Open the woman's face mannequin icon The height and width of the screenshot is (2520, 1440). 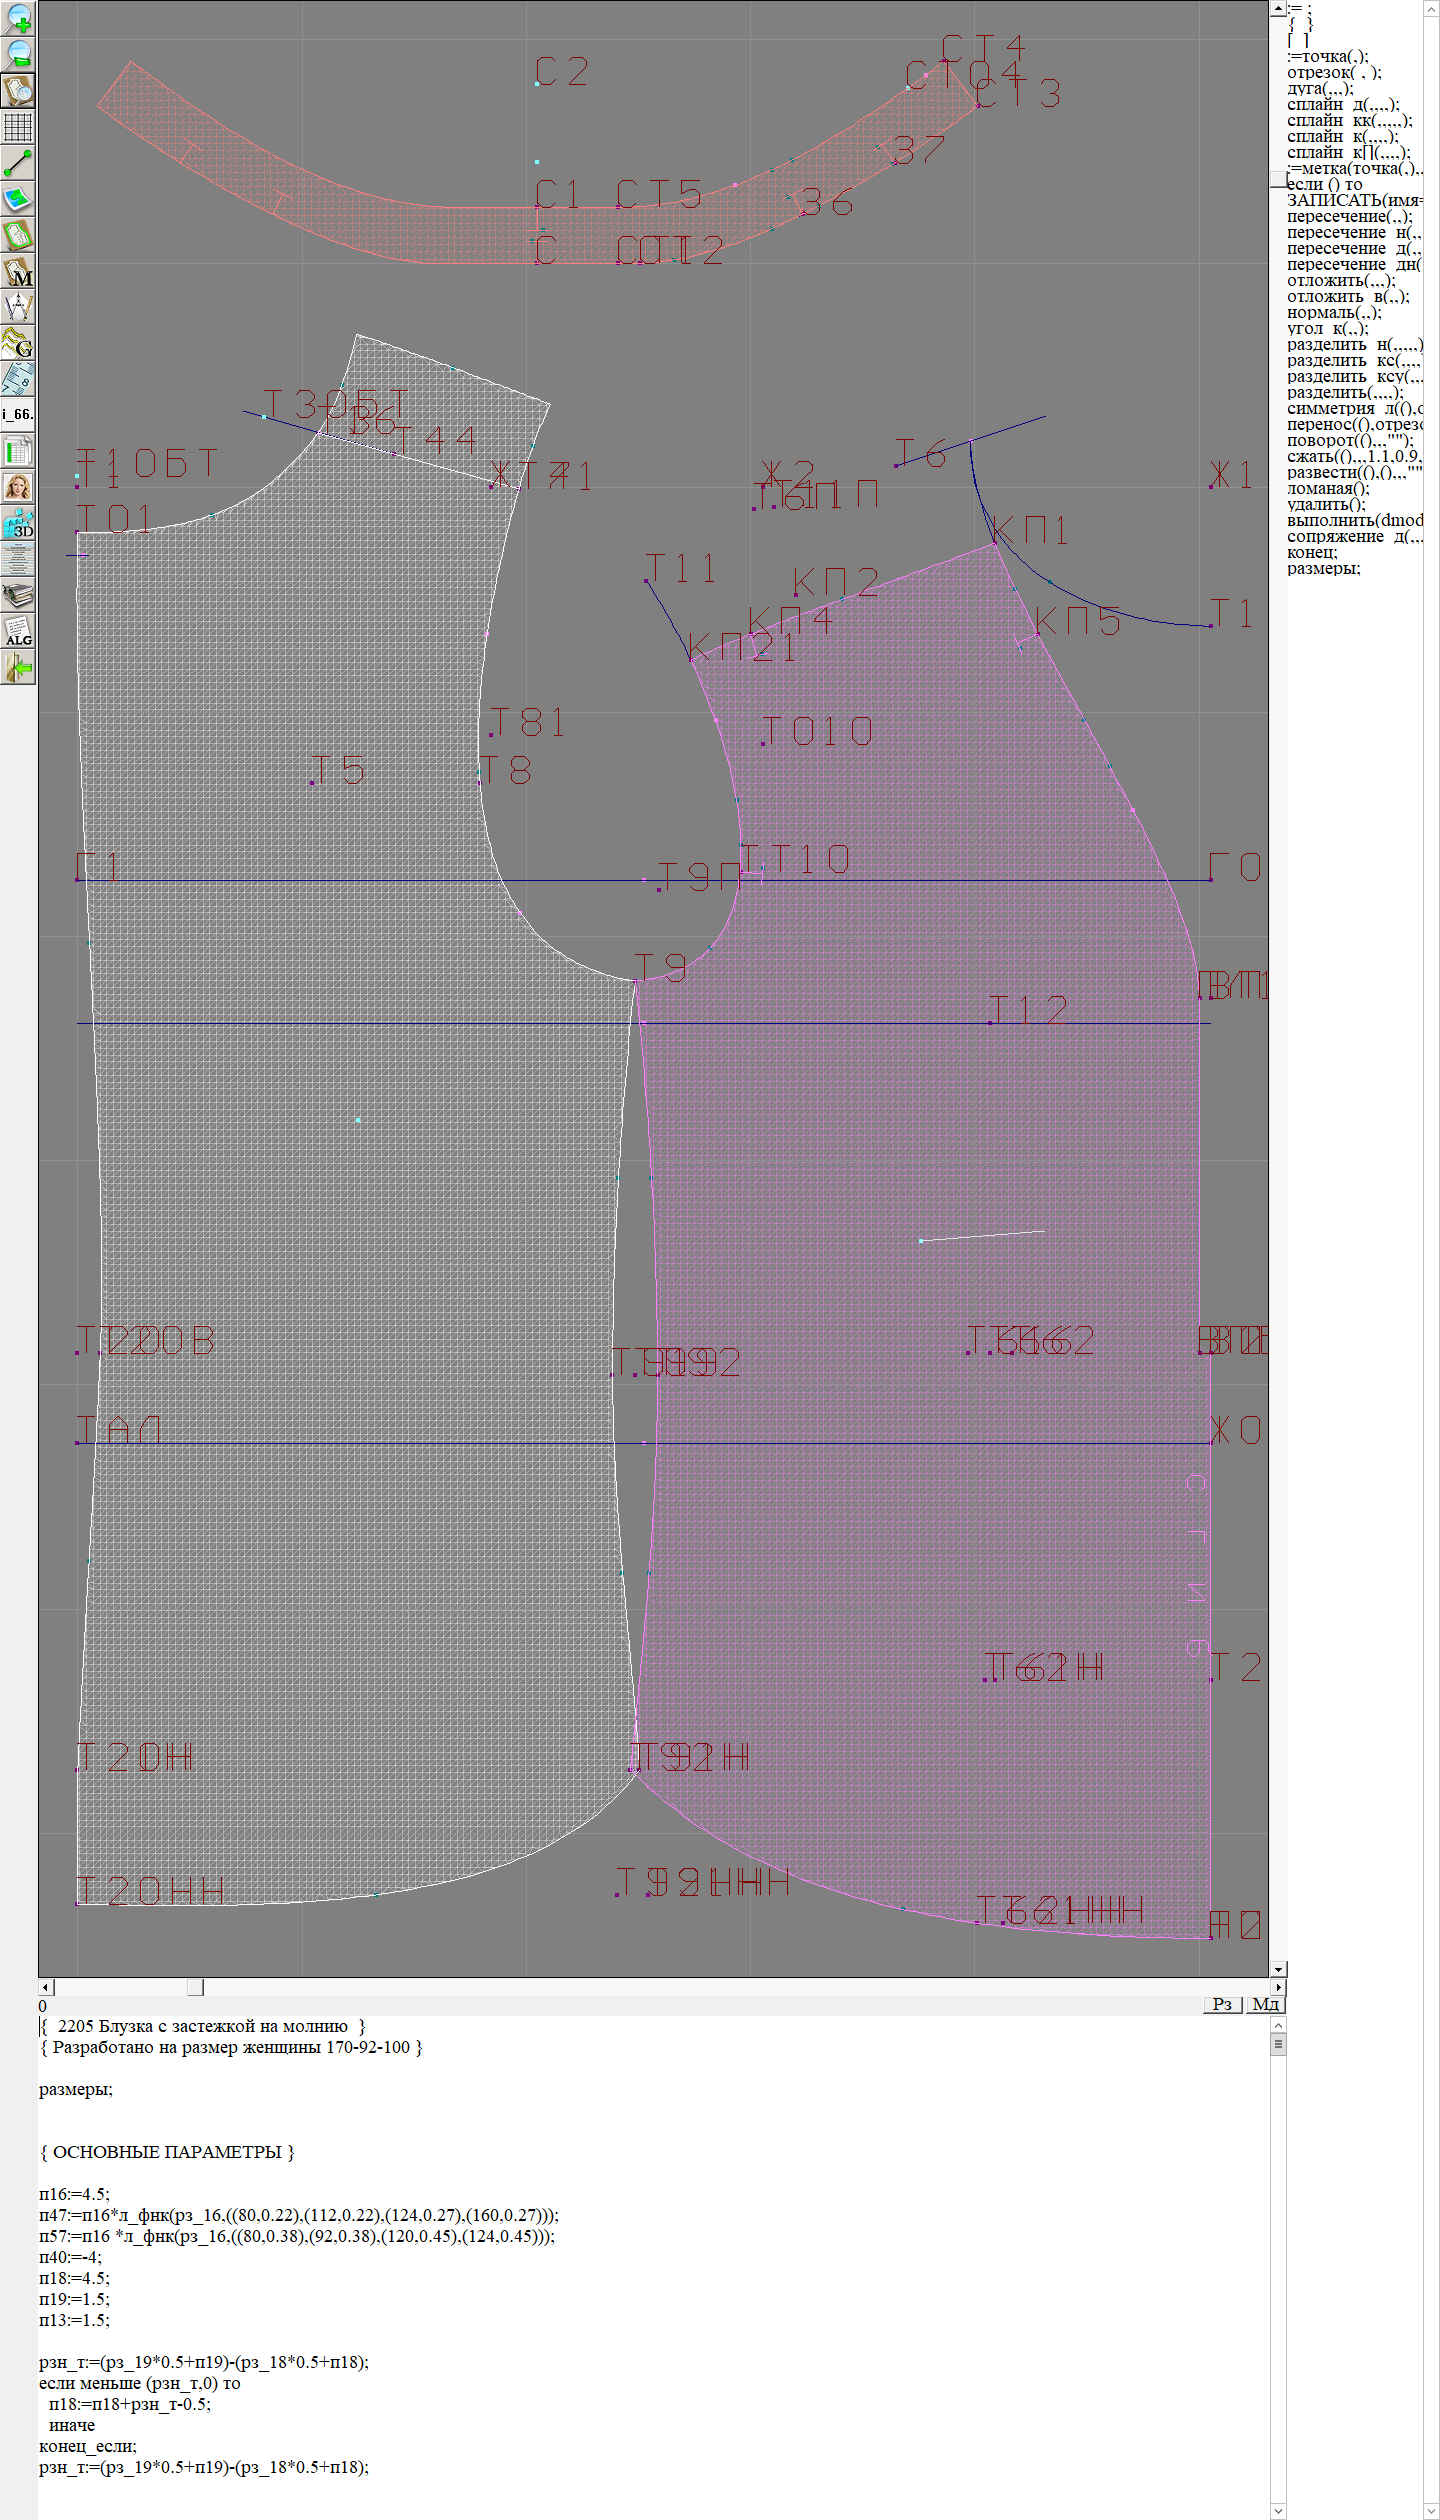(18, 487)
